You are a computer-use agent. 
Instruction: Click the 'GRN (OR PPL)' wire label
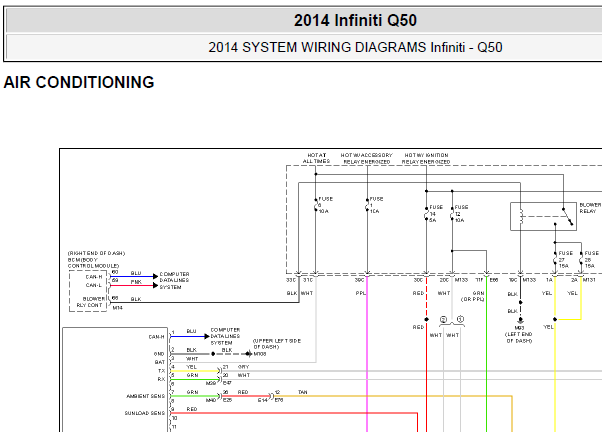click(x=473, y=296)
